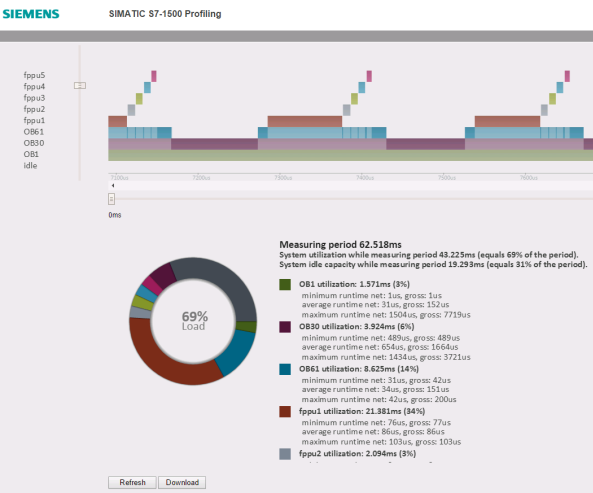Click the 0ms label below the slider
The width and height of the screenshot is (593, 493).
[115, 215]
